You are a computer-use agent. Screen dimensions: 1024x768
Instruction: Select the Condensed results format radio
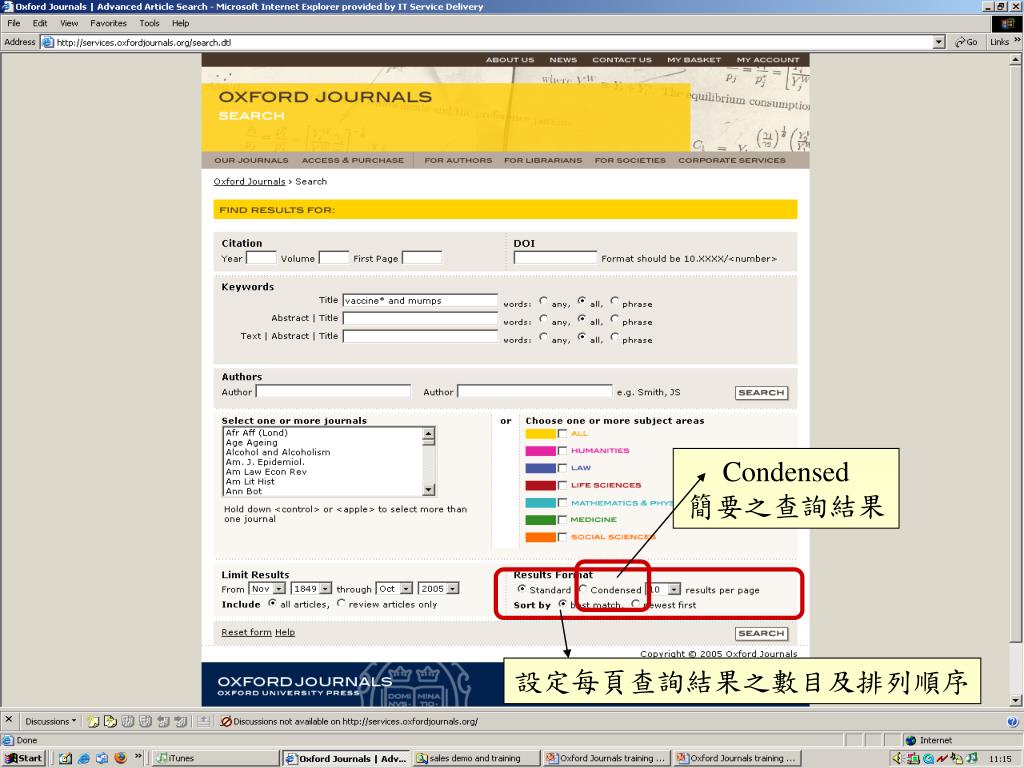click(583, 589)
